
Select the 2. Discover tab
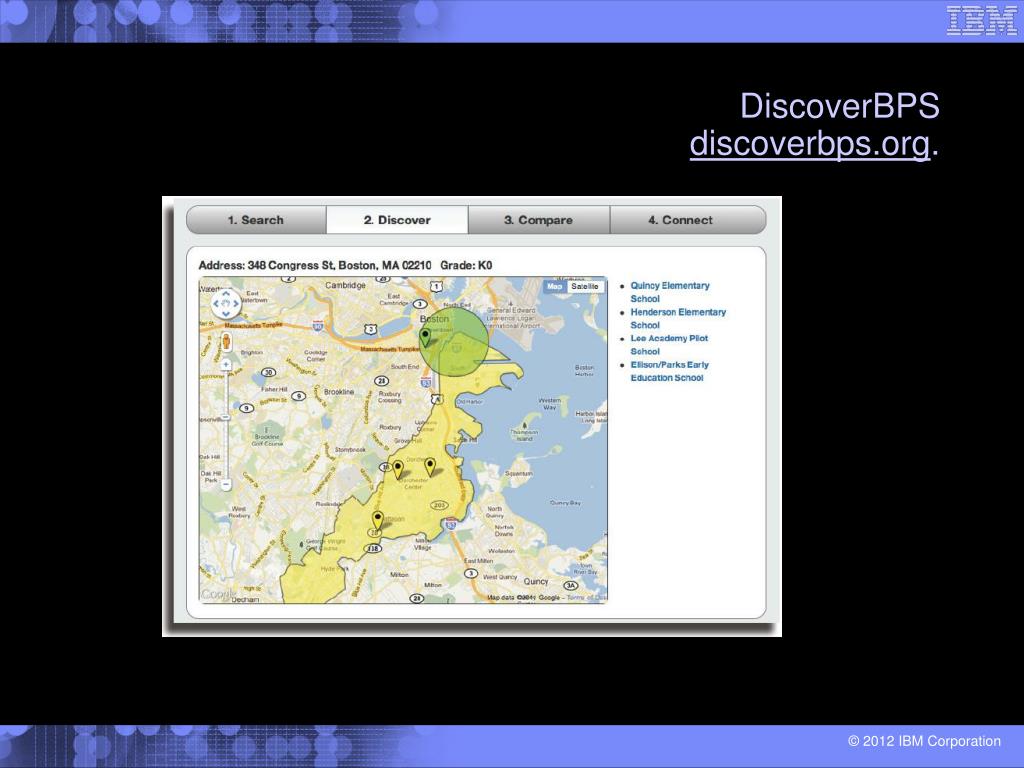(x=397, y=220)
